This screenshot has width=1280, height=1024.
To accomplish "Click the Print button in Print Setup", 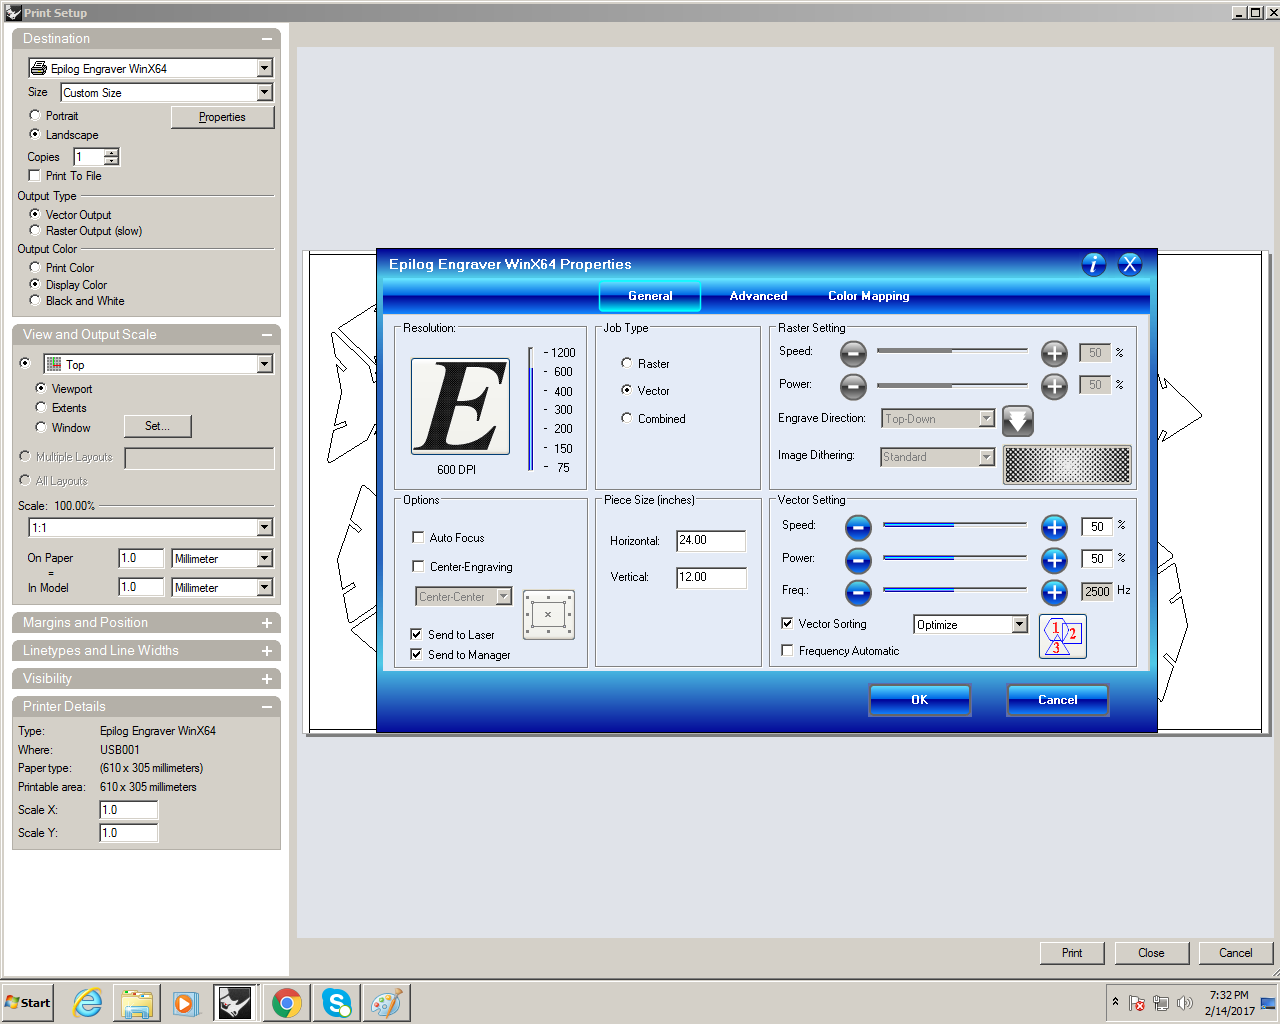I will tap(1072, 953).
